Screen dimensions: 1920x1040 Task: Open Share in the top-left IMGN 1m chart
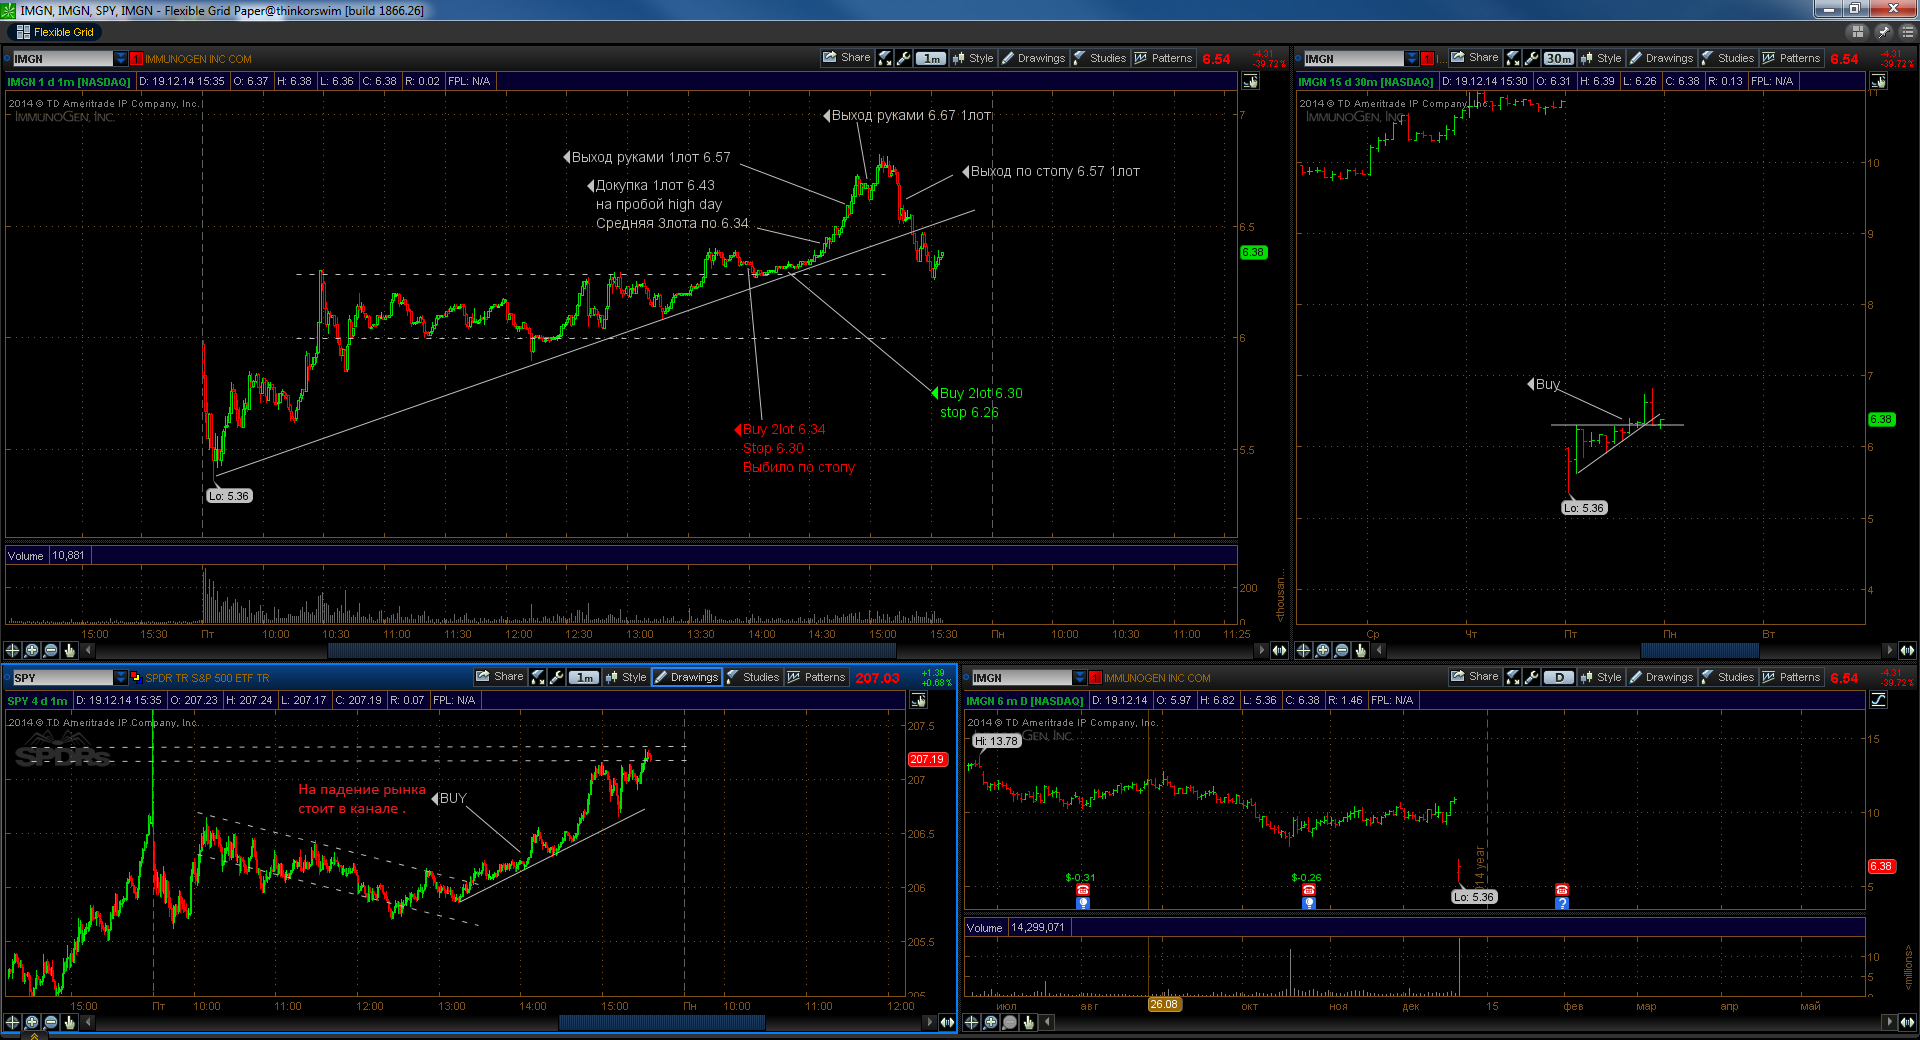pyautogui.click(x=846, y=58)
